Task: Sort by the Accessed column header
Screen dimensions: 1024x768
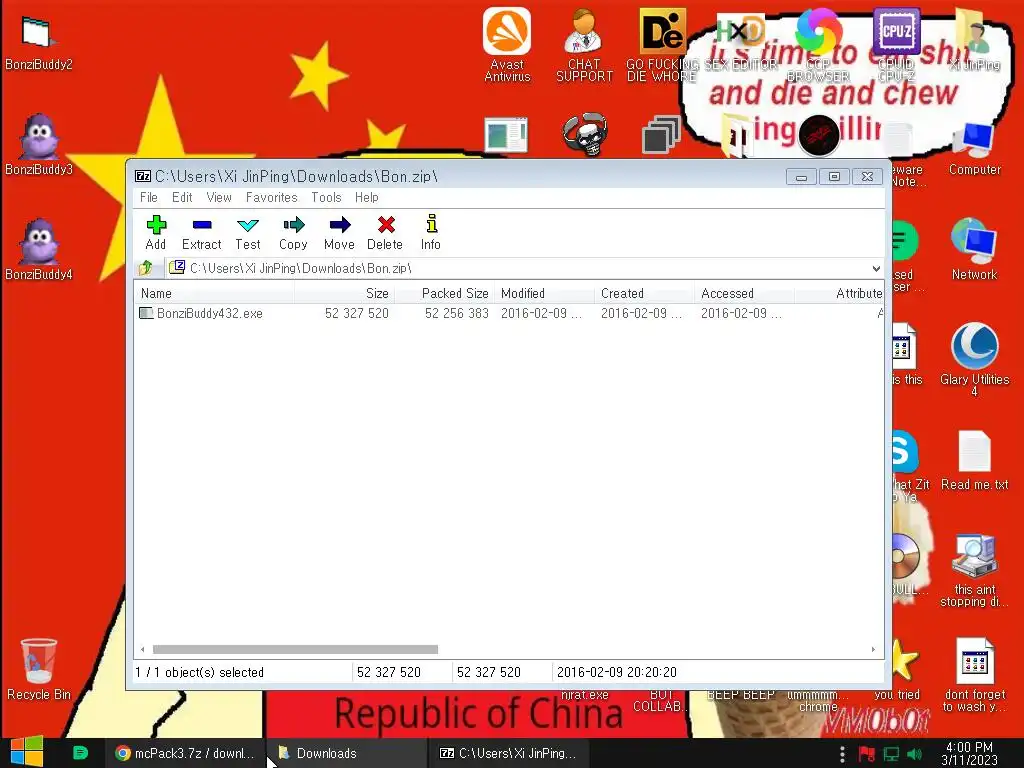Action: (x=744, y=293)
